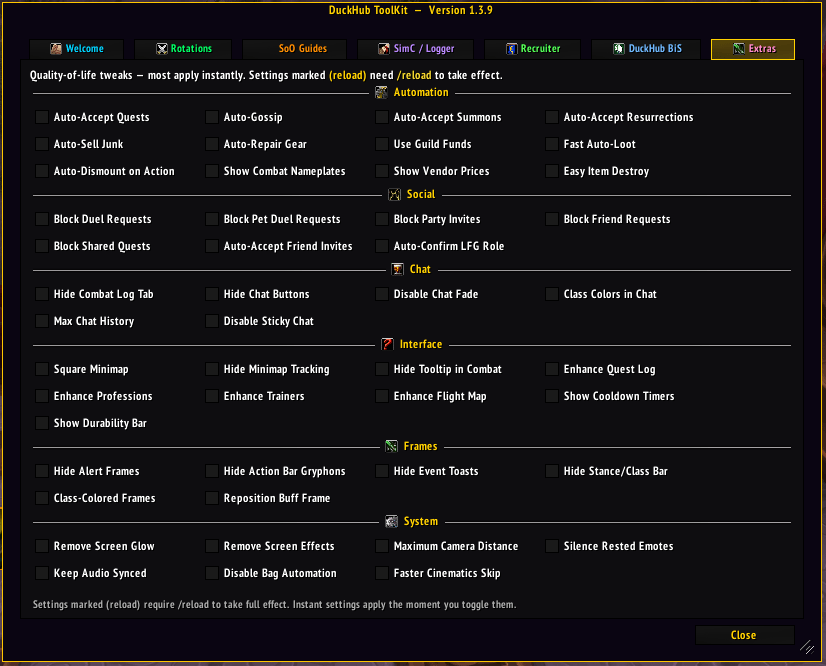Toggle Auto-Gossip checkbox
This screenshot has width=826, height=666.
coord(212,117)
